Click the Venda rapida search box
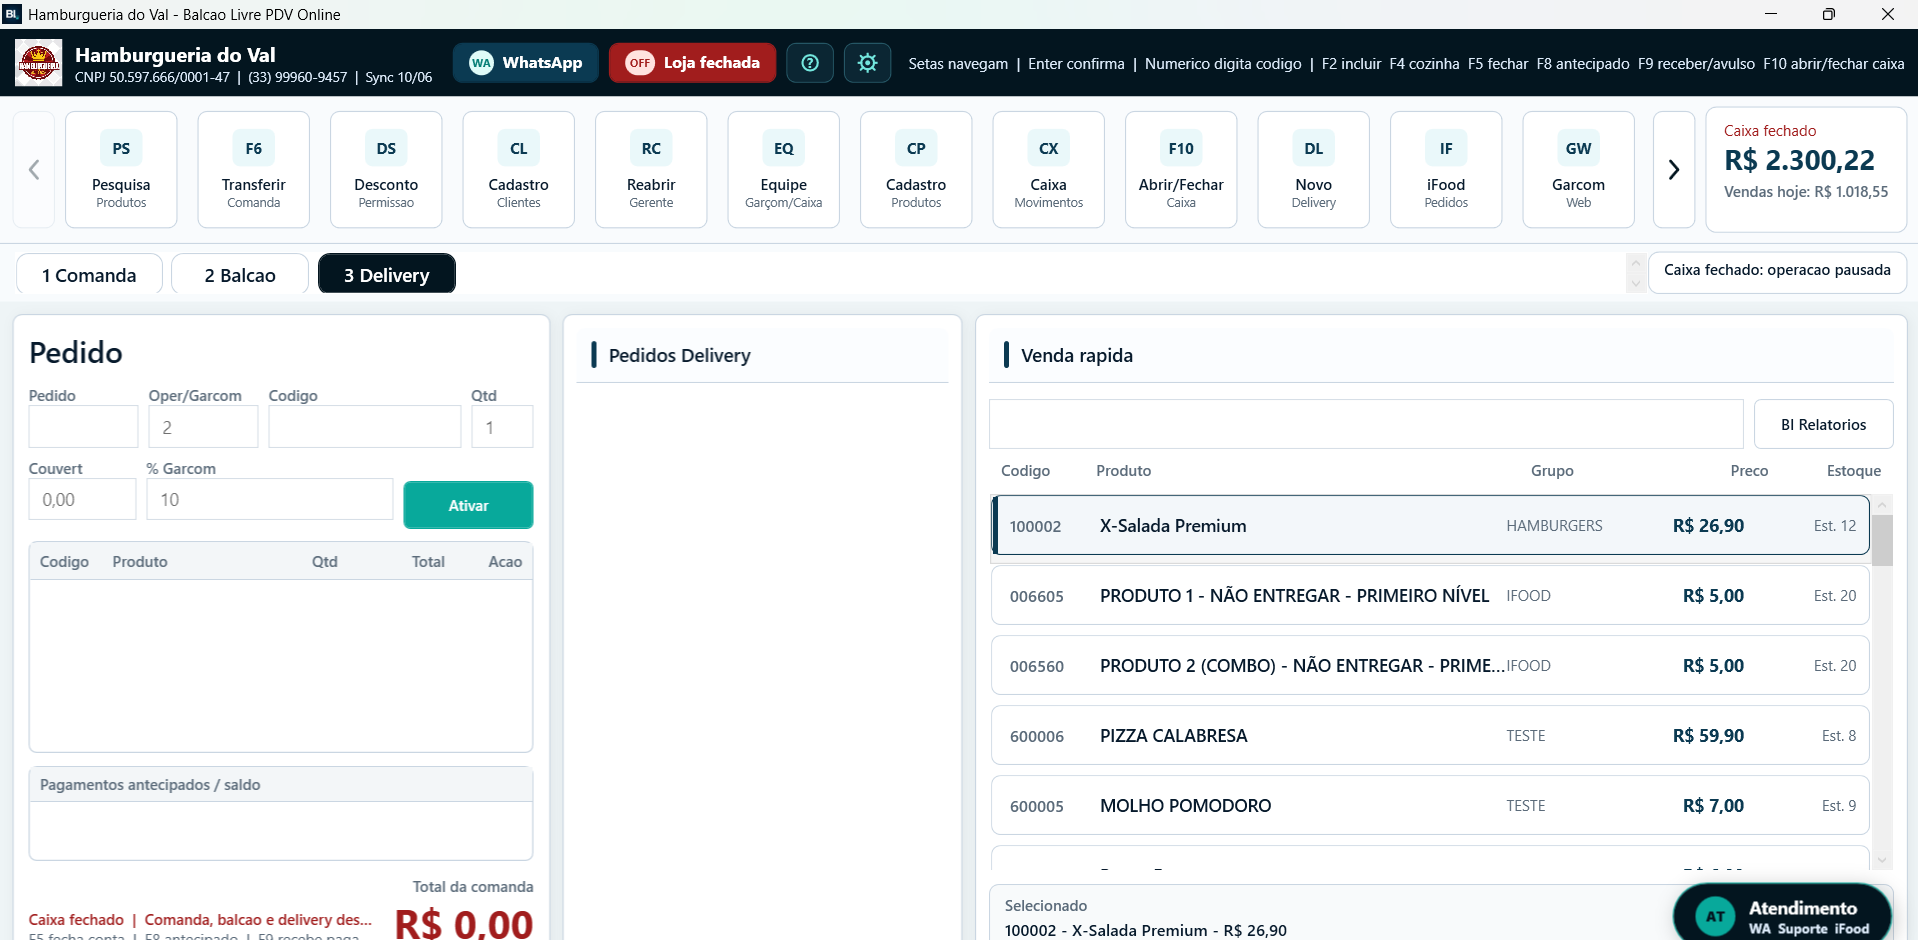Image resolution: width=1918 pixels, height=940 pixels. click(x=1366, y=425)
